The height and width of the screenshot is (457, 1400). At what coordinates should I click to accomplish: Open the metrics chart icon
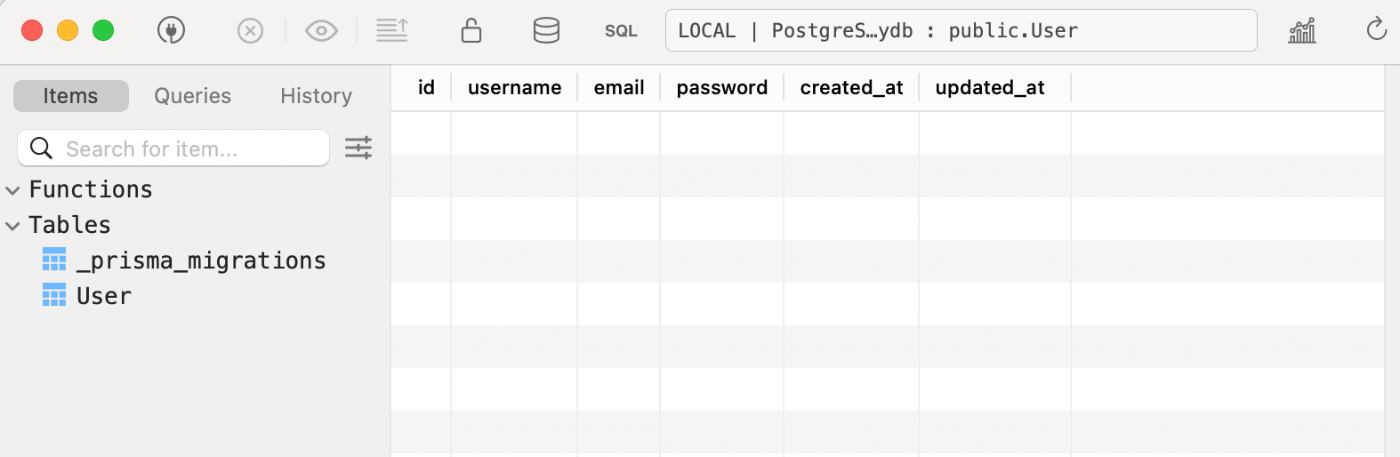click(x=1302, y=31)
